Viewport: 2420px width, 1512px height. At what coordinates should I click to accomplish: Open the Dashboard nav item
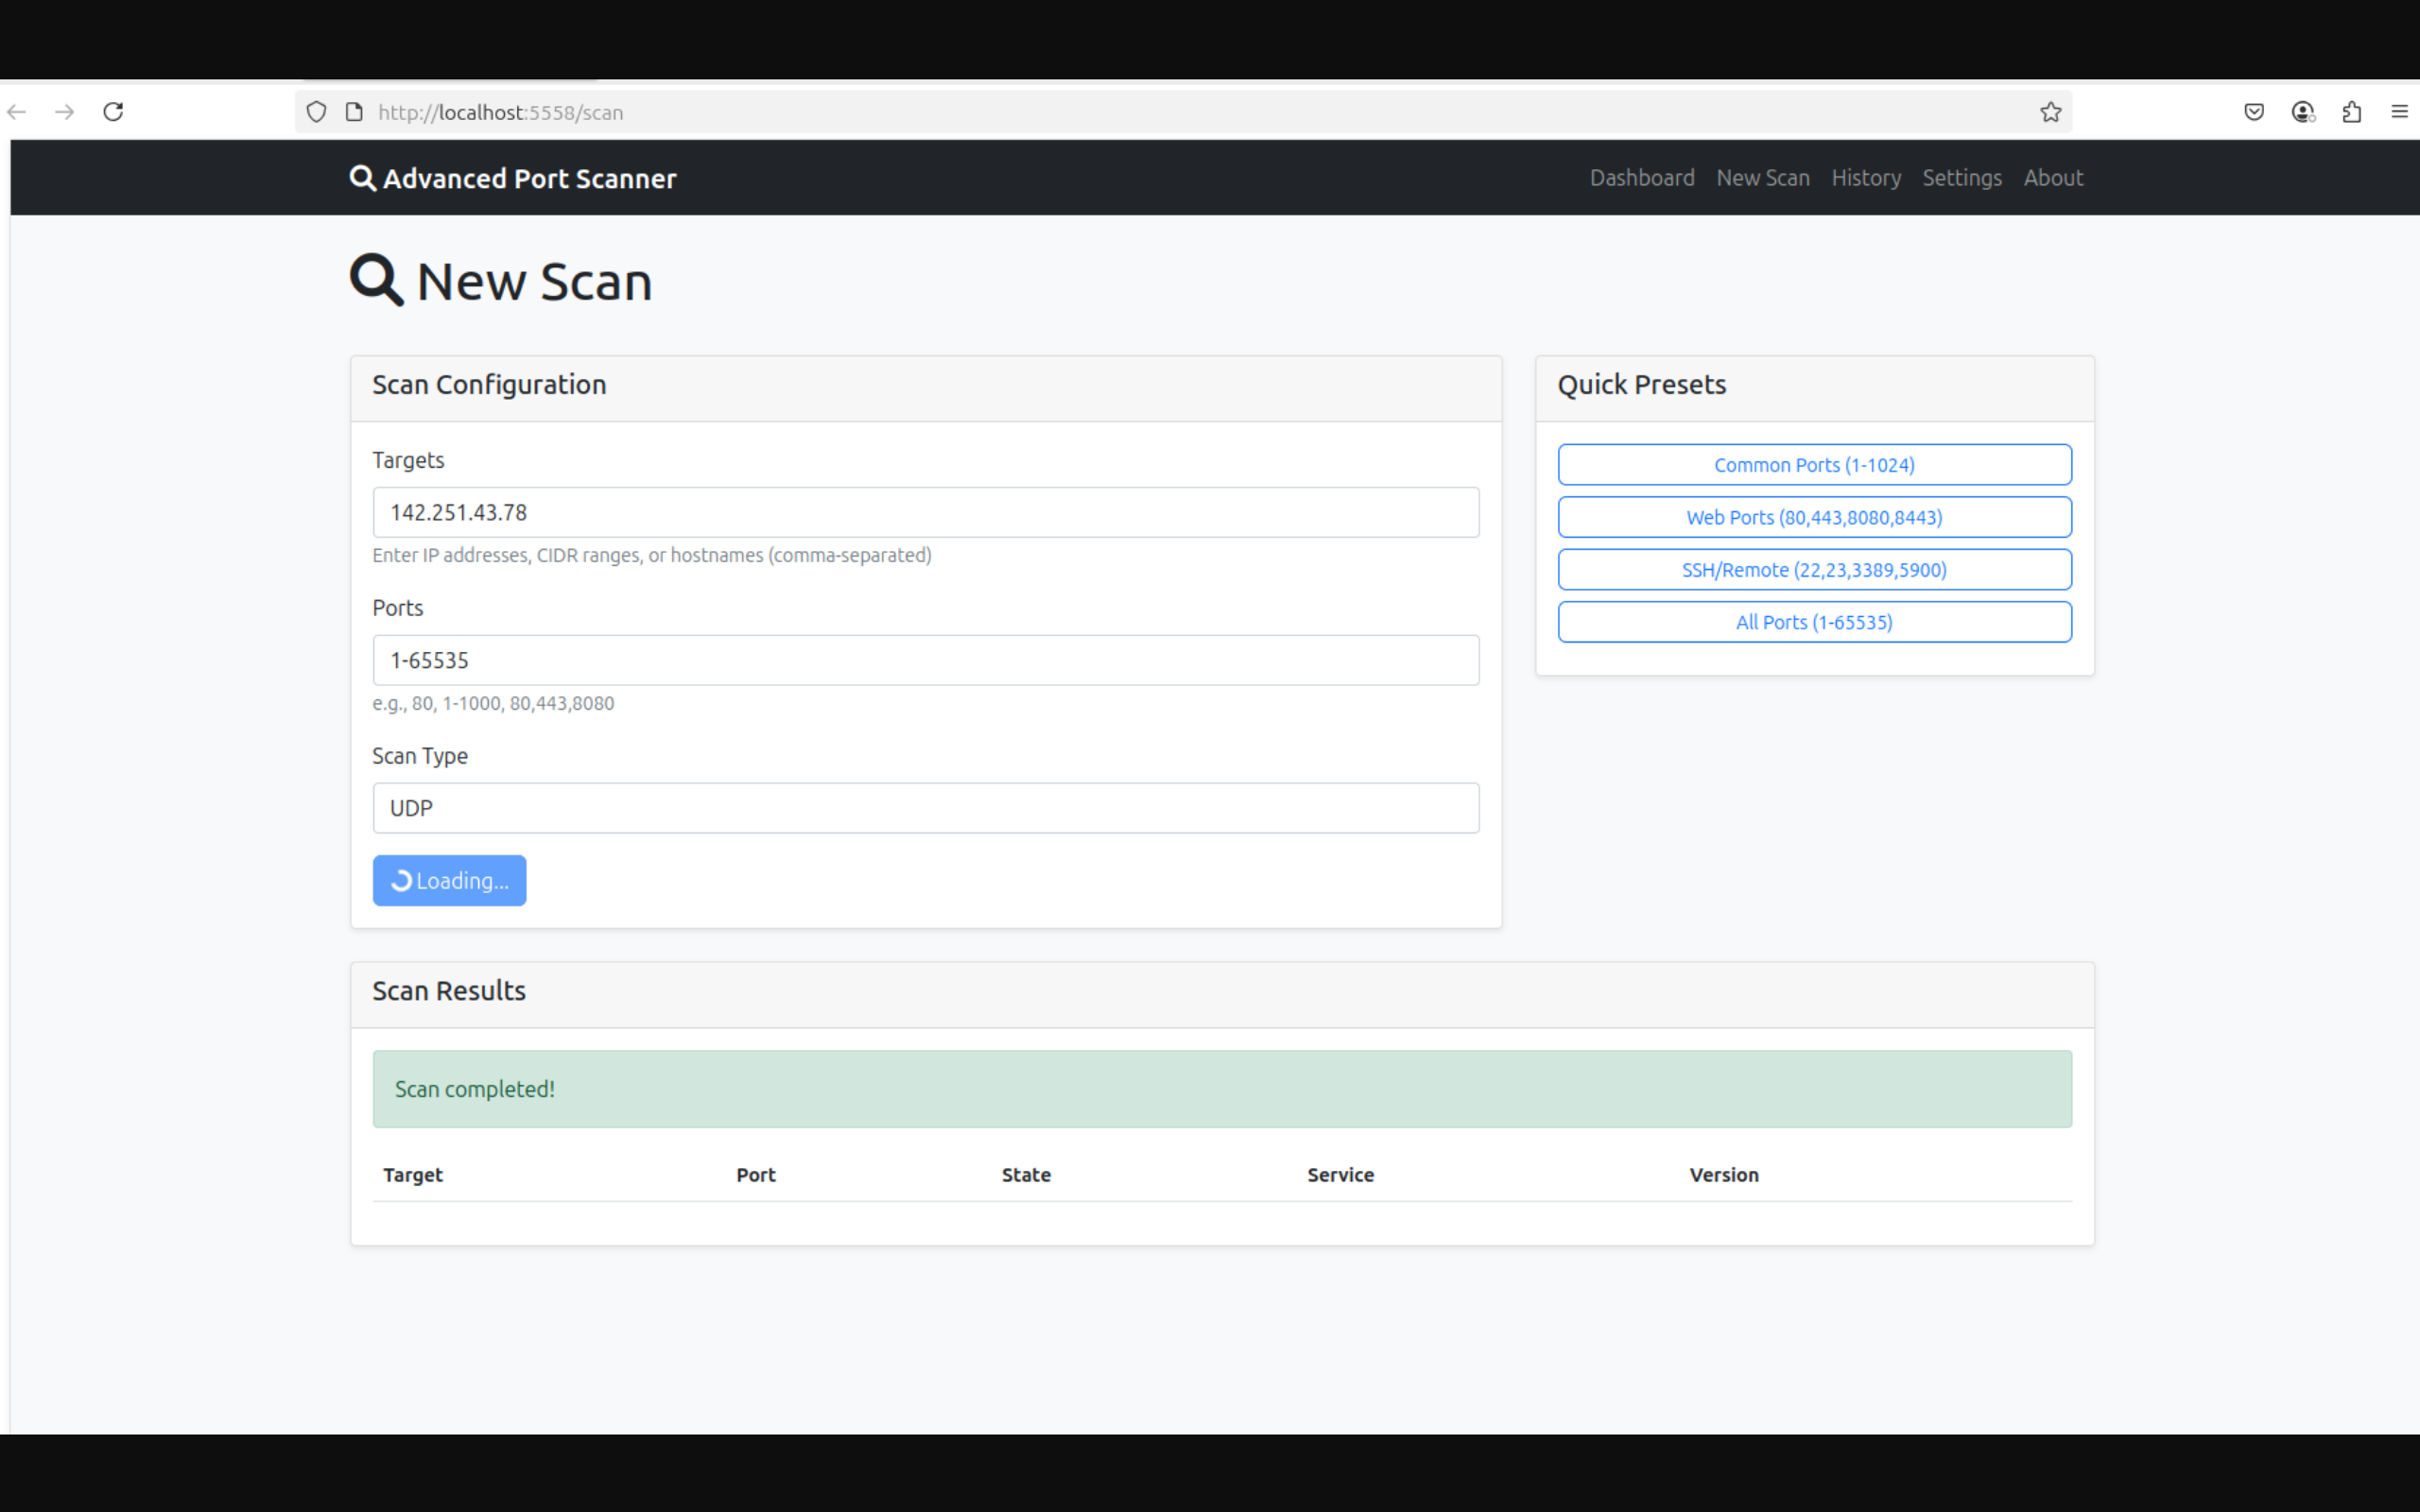pos(1642,178)
